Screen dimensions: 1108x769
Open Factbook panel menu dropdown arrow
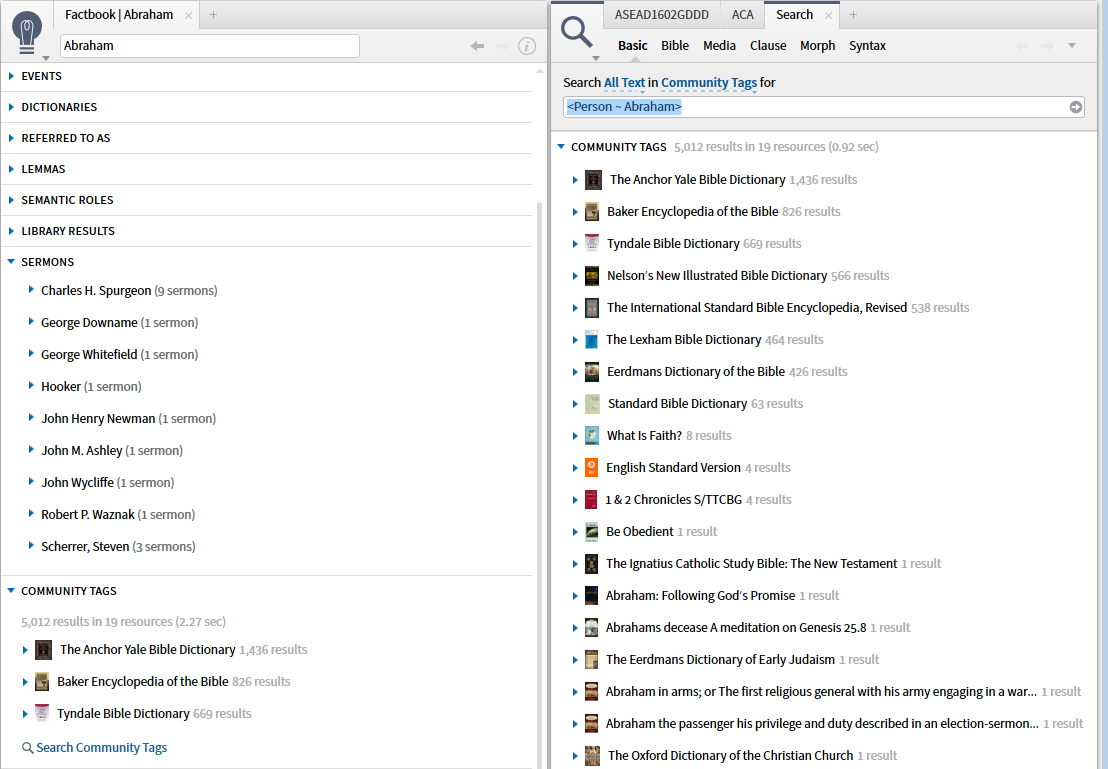coord(46,59)
